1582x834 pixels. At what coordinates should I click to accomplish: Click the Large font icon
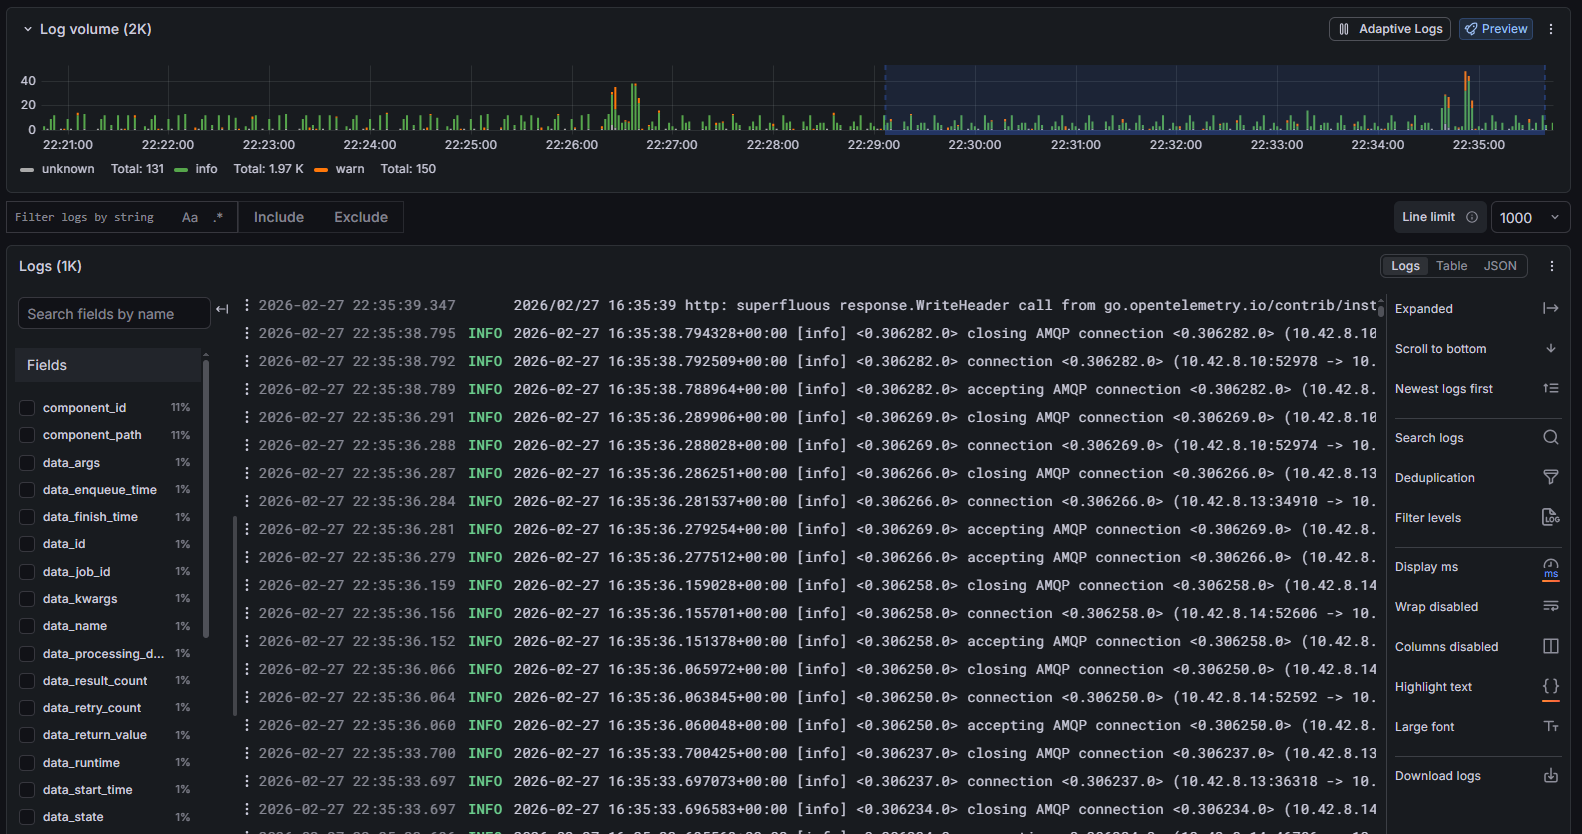click(x=1550, y=726)
